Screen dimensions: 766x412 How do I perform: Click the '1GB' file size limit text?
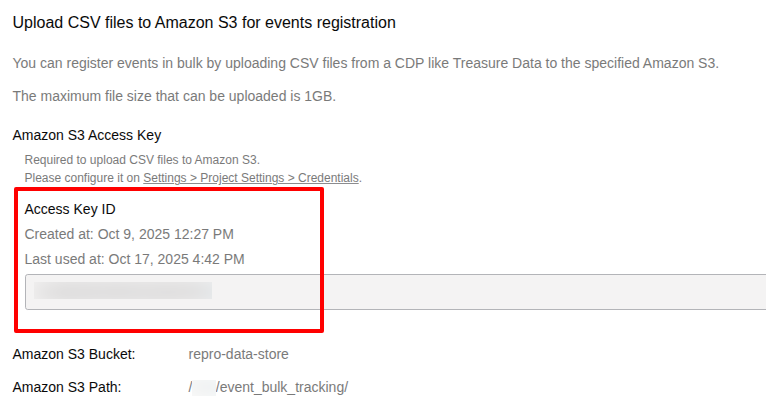click(318, 96)
